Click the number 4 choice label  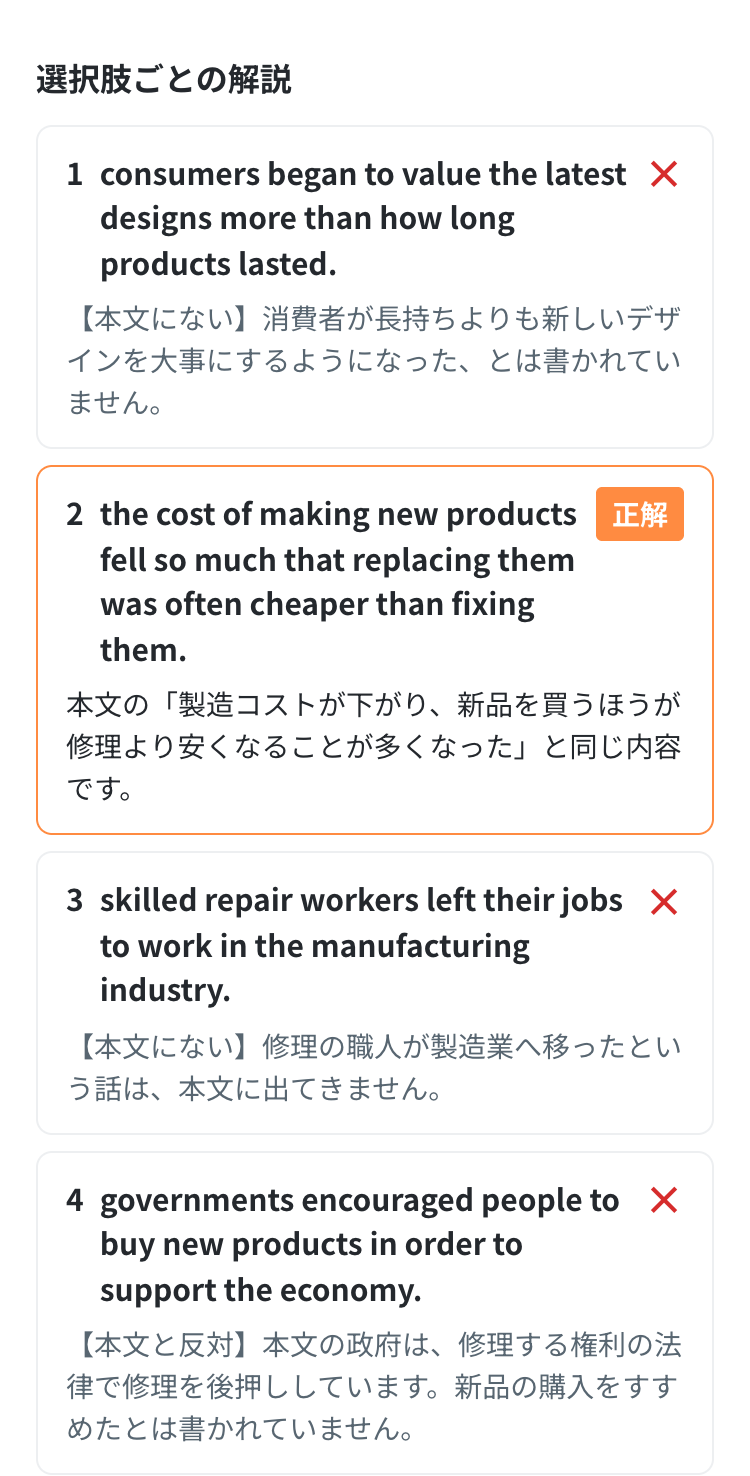(x=75, y=1200)
